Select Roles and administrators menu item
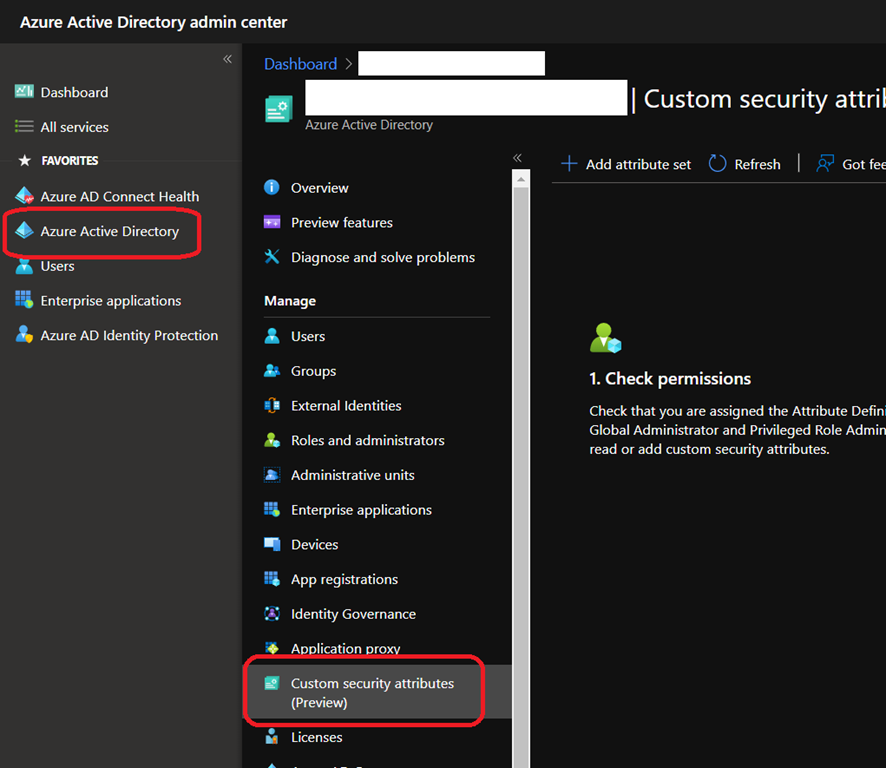886x768 pixels. tap(367, 440)
